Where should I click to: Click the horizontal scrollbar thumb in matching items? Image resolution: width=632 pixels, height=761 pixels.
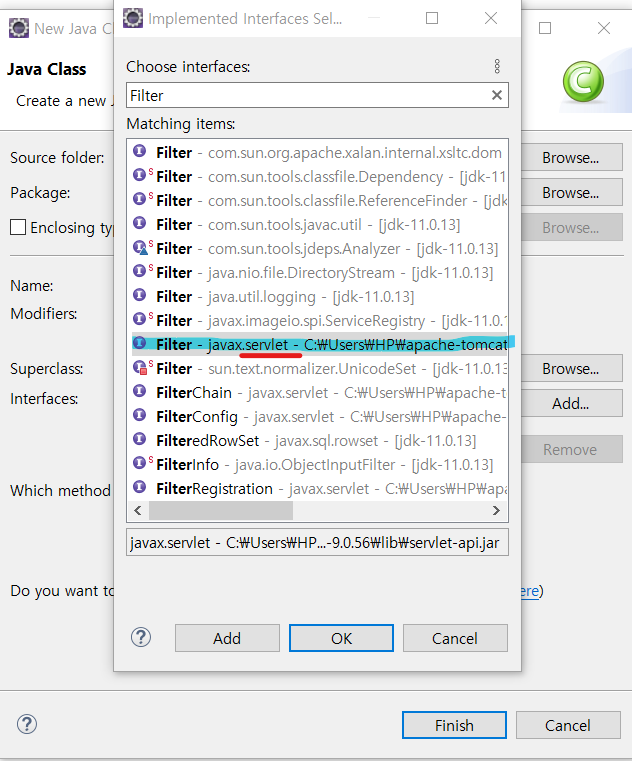coord(221,510)
